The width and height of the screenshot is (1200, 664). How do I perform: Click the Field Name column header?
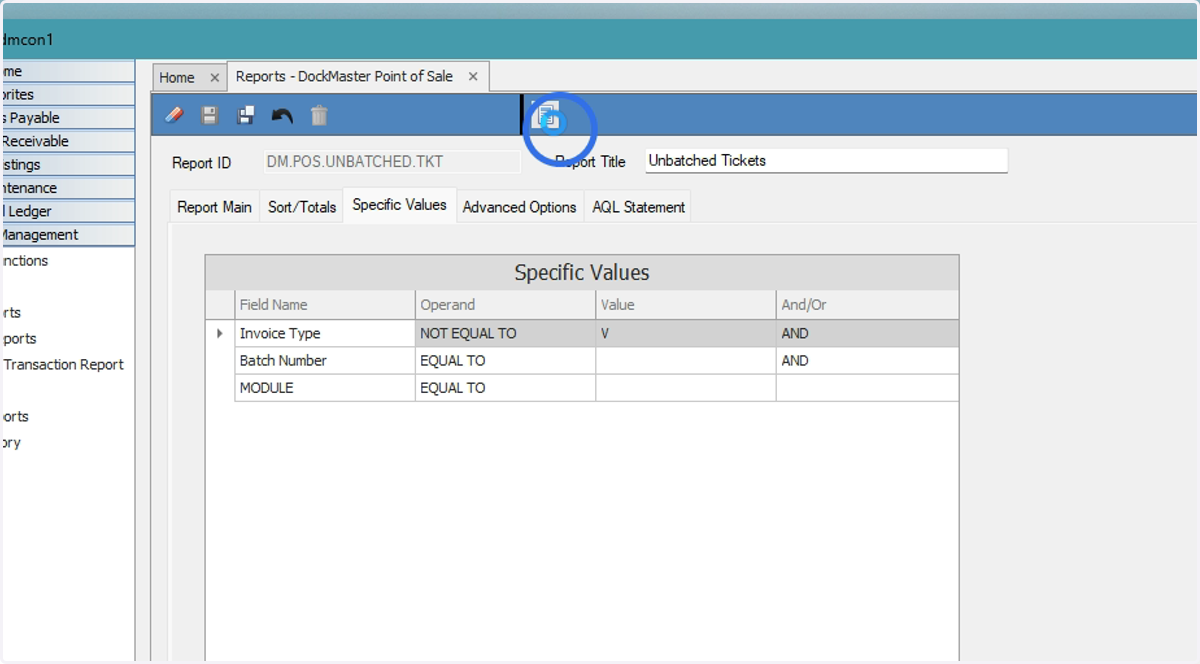pyautogui.click(x=325, y=305)
